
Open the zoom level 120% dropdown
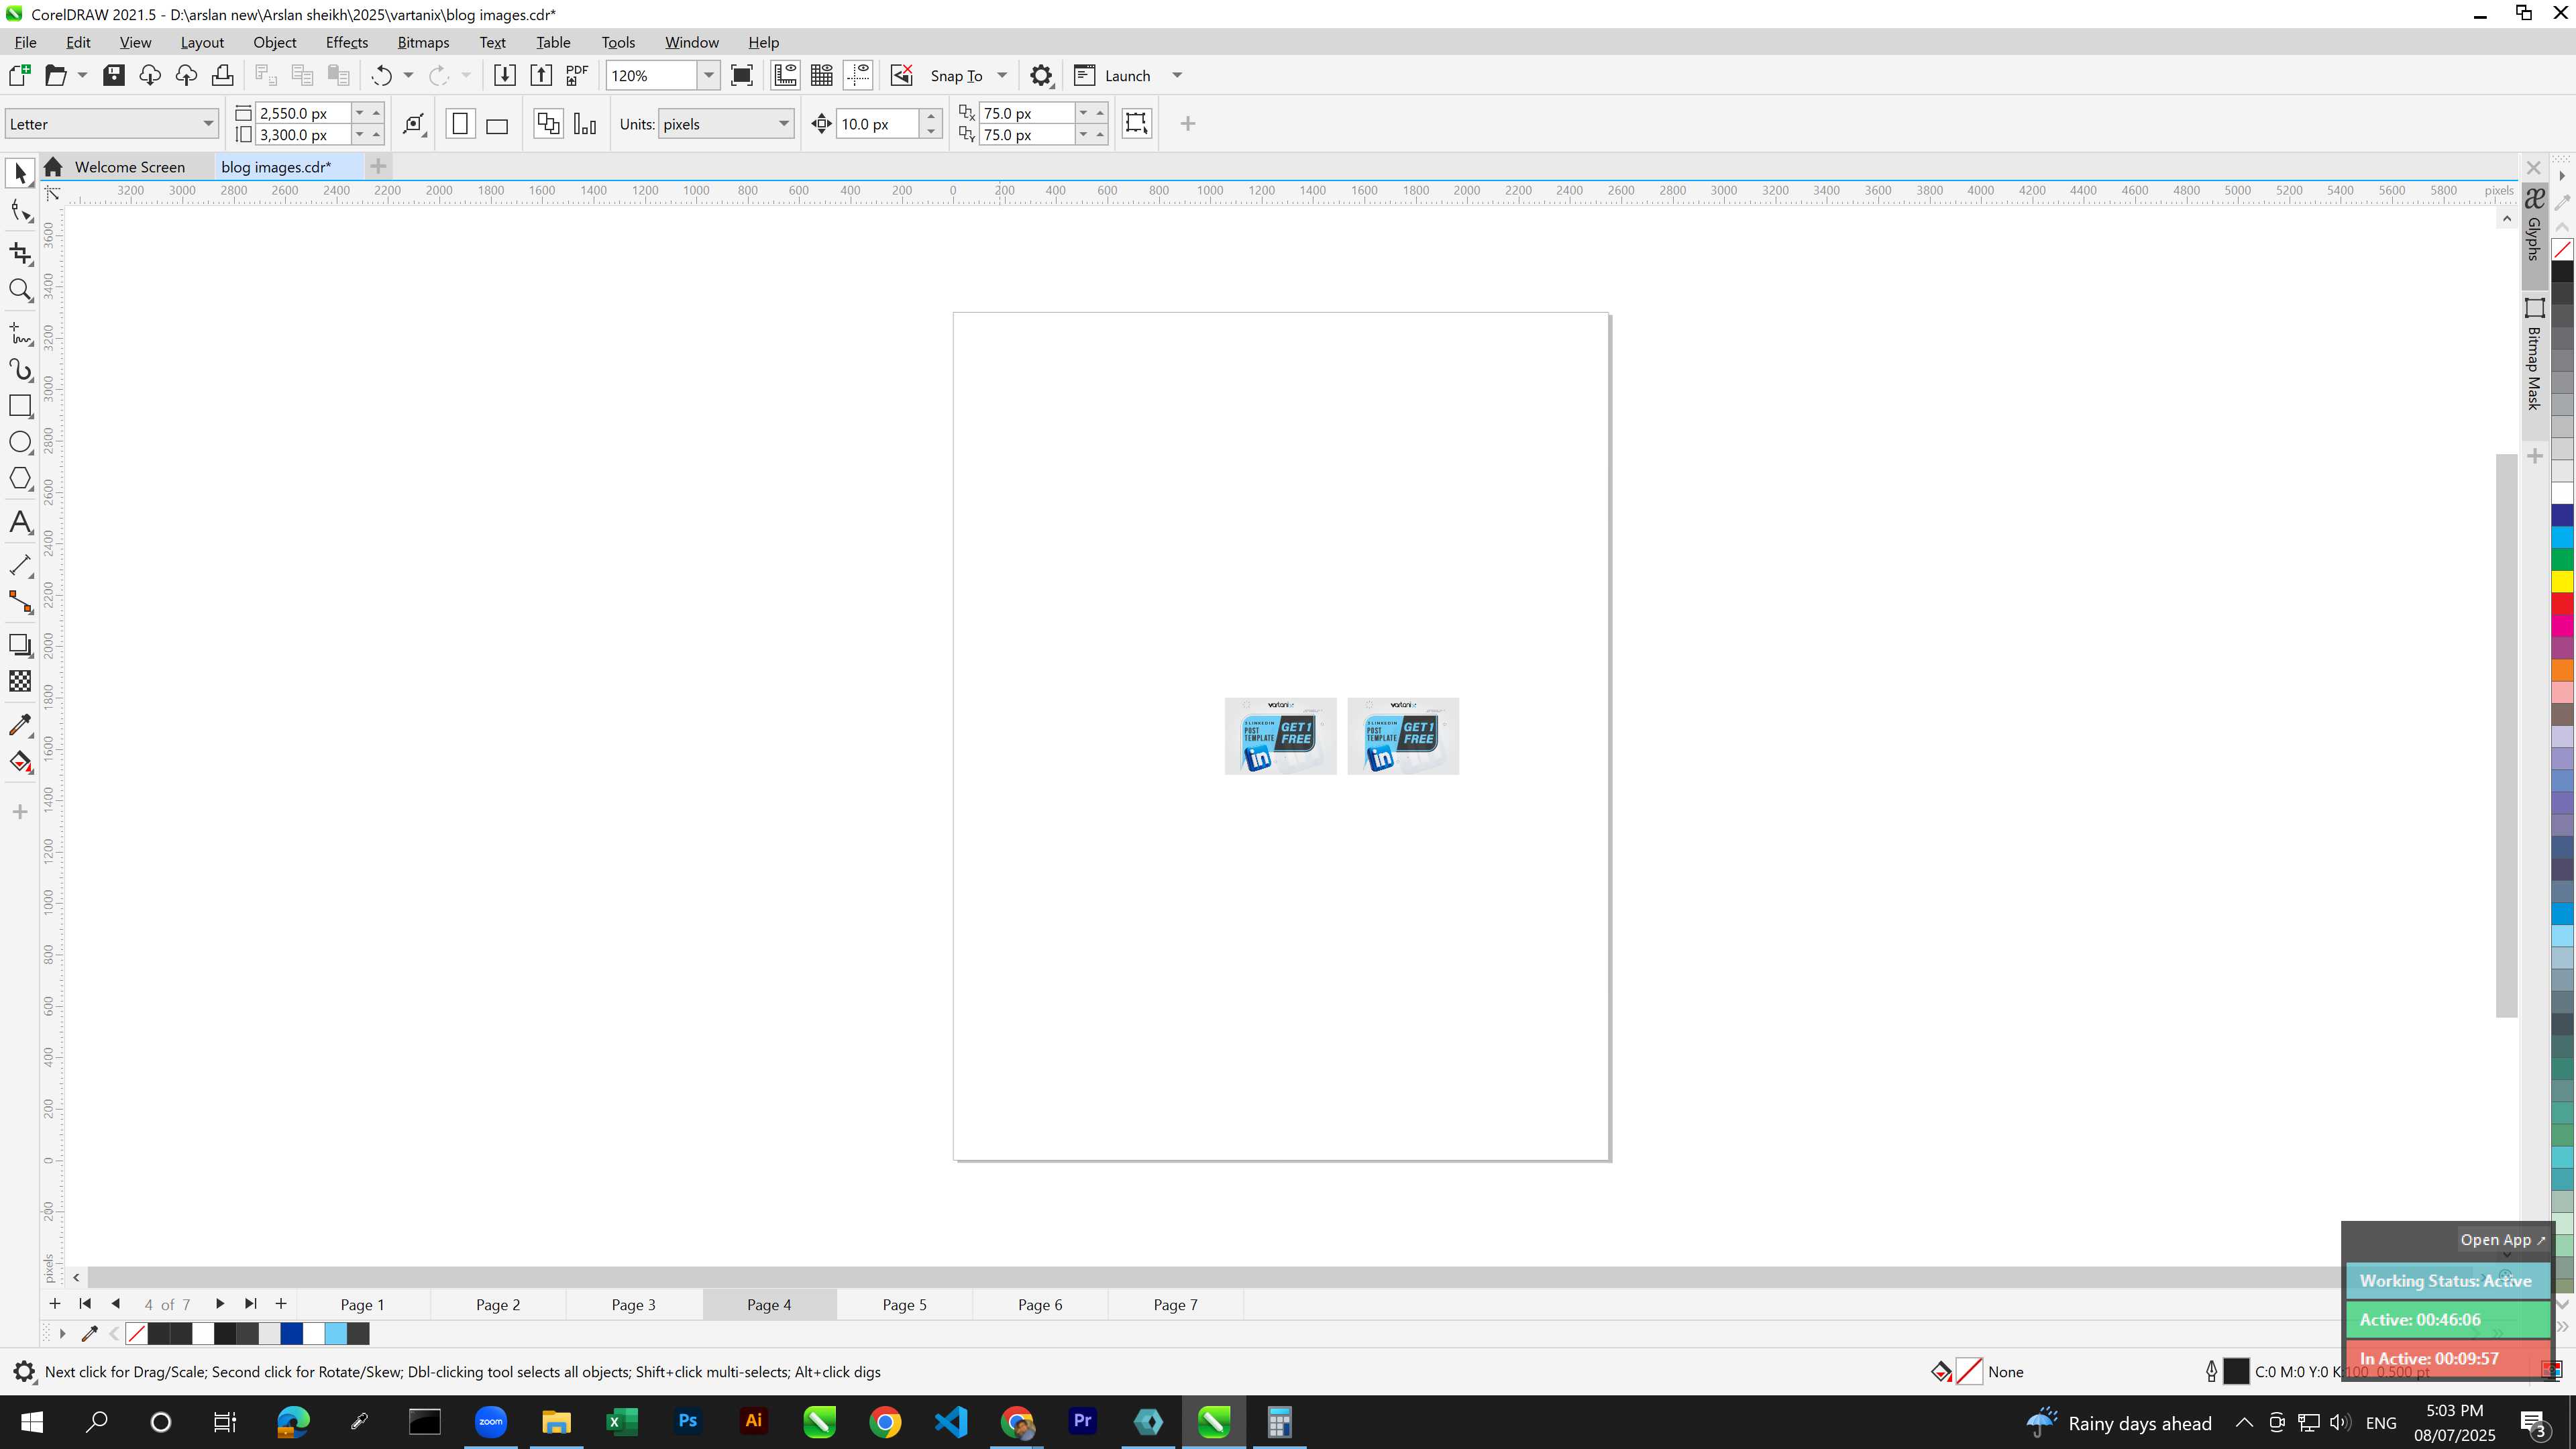[708, 75]
